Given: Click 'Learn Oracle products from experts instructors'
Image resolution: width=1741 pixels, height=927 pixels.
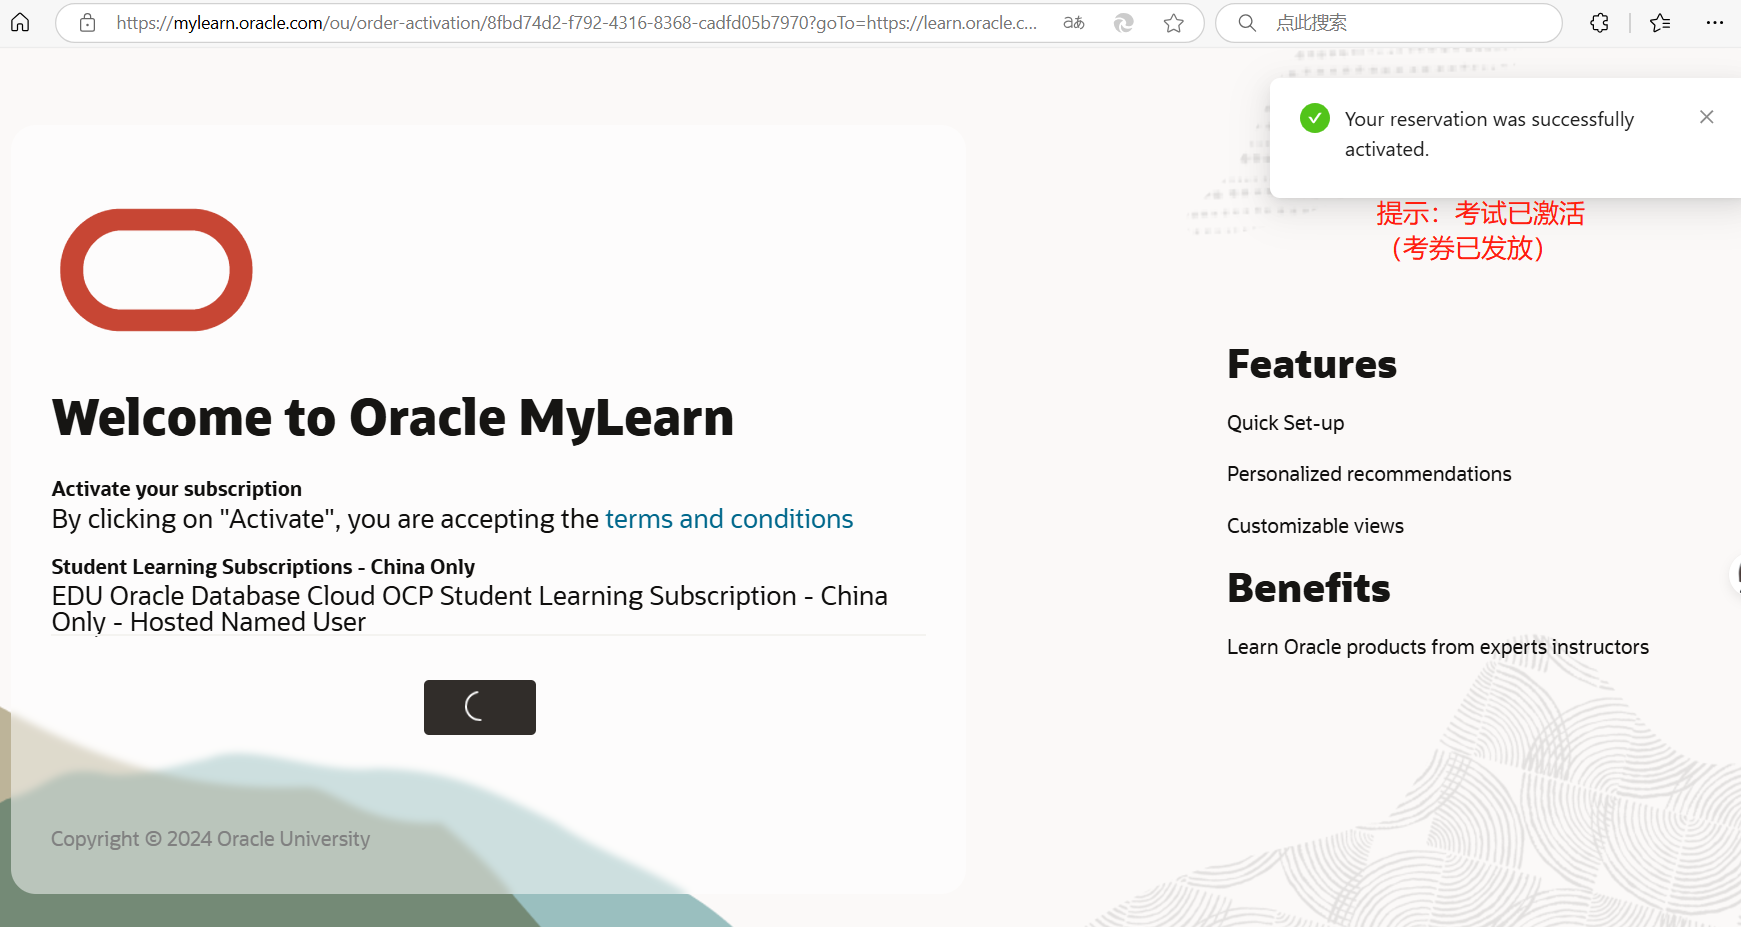Looking at the screenshot, I should pyautogui.click(x=1438, y=647).
